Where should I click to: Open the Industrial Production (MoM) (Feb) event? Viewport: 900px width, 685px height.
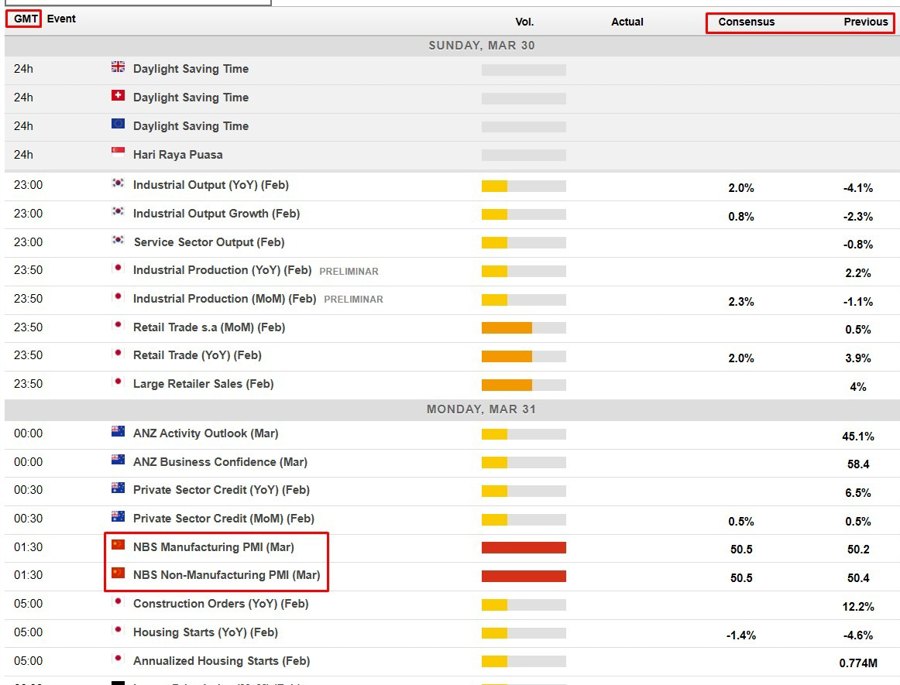point(224,299)
